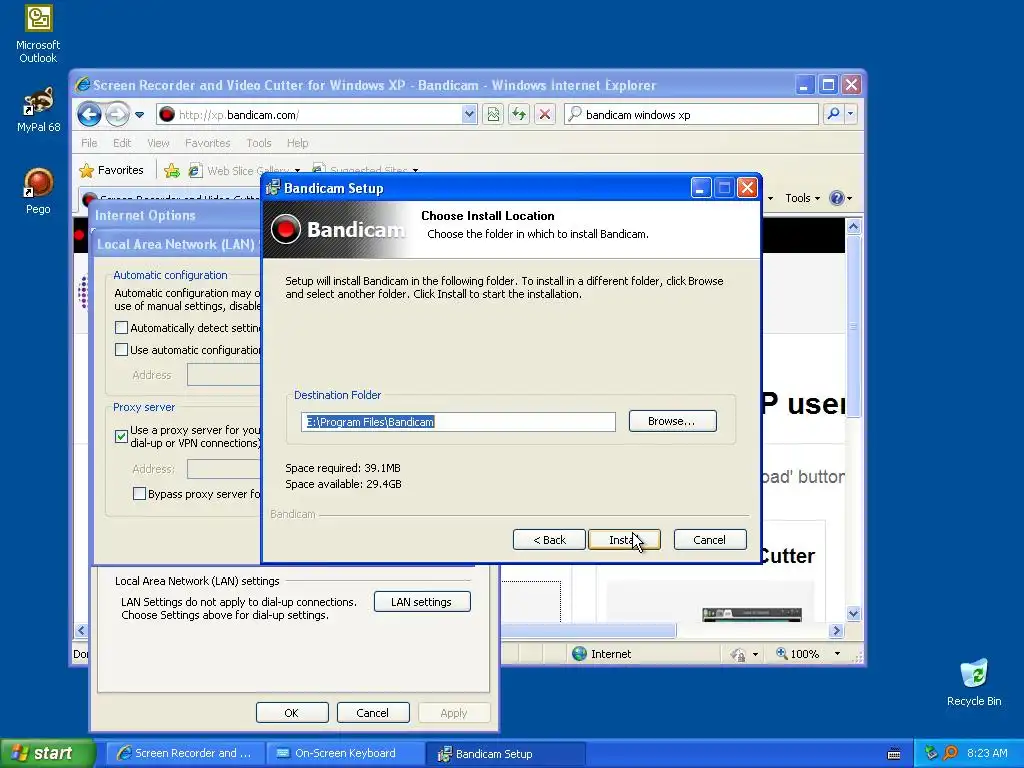This screenshot has height=768, width=1024.
Task: Click down arrow on page vertical scrollbar
Action: [854, 613]
